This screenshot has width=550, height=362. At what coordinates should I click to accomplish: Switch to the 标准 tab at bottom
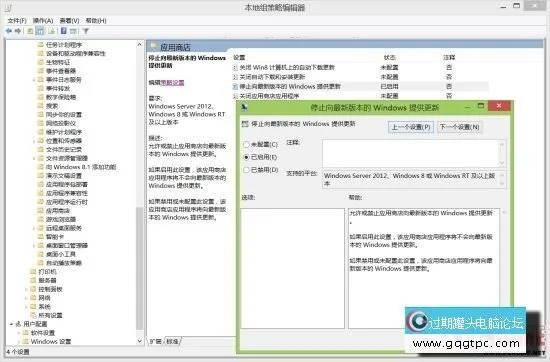pos(173,341)
